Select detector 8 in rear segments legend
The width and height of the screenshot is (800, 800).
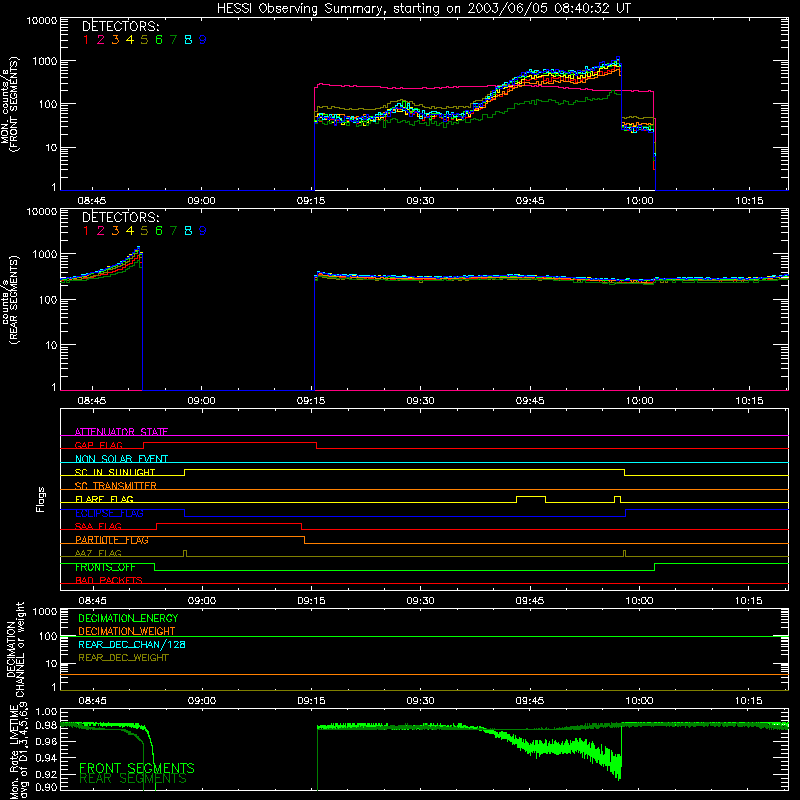(188, 231)
